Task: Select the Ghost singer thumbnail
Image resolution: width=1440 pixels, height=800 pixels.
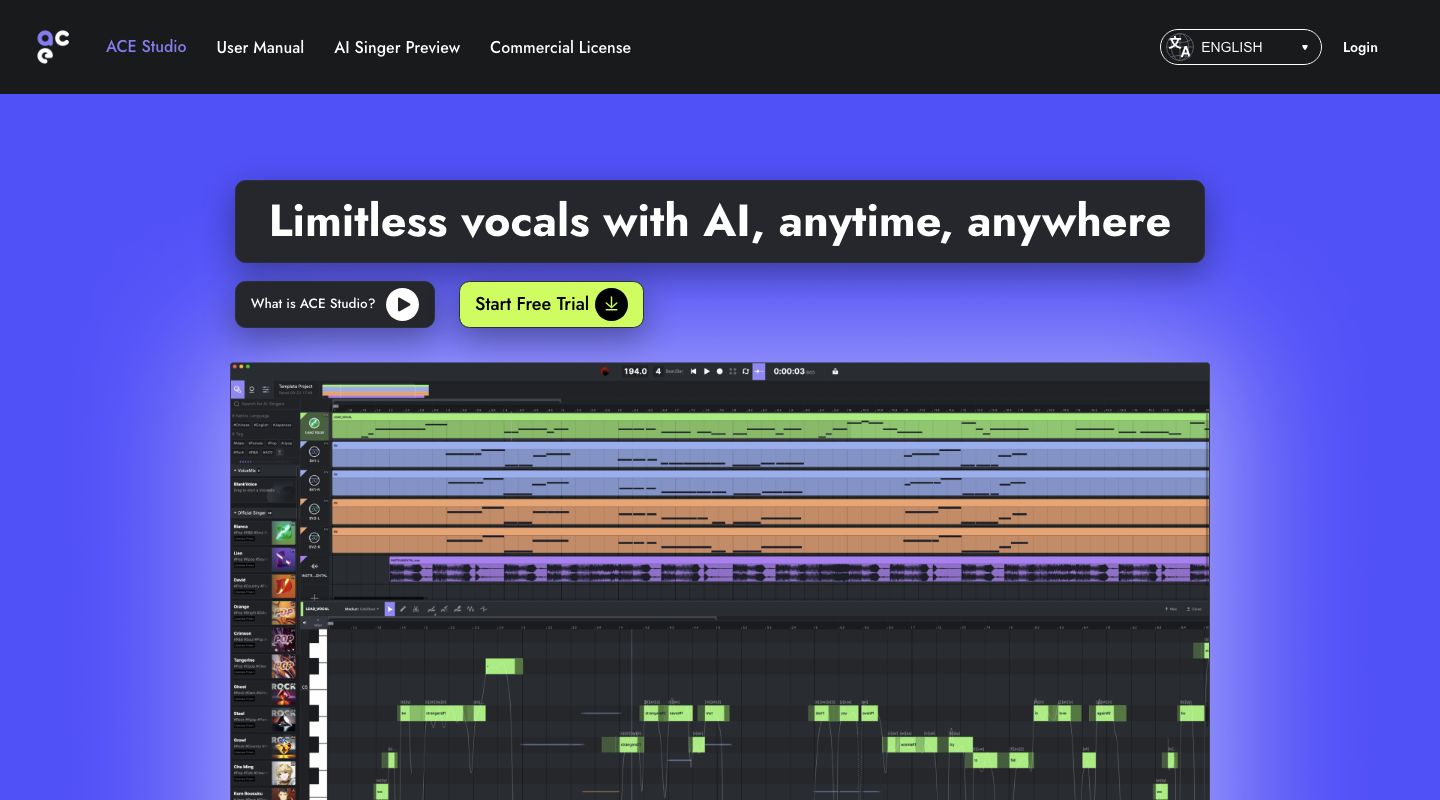Action: click(x=284, y=693)
